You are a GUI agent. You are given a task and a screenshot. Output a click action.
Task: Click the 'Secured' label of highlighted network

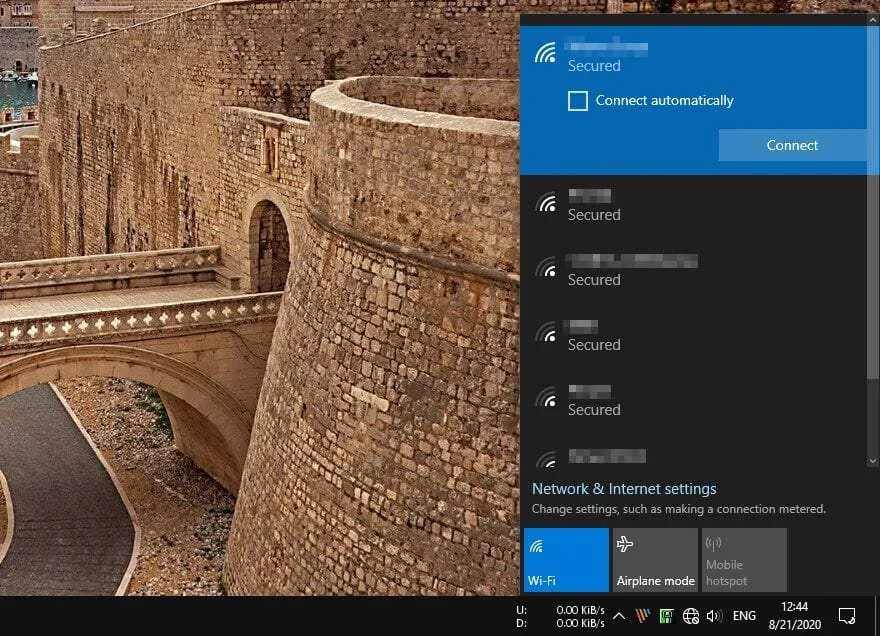(x=594, y=66)
